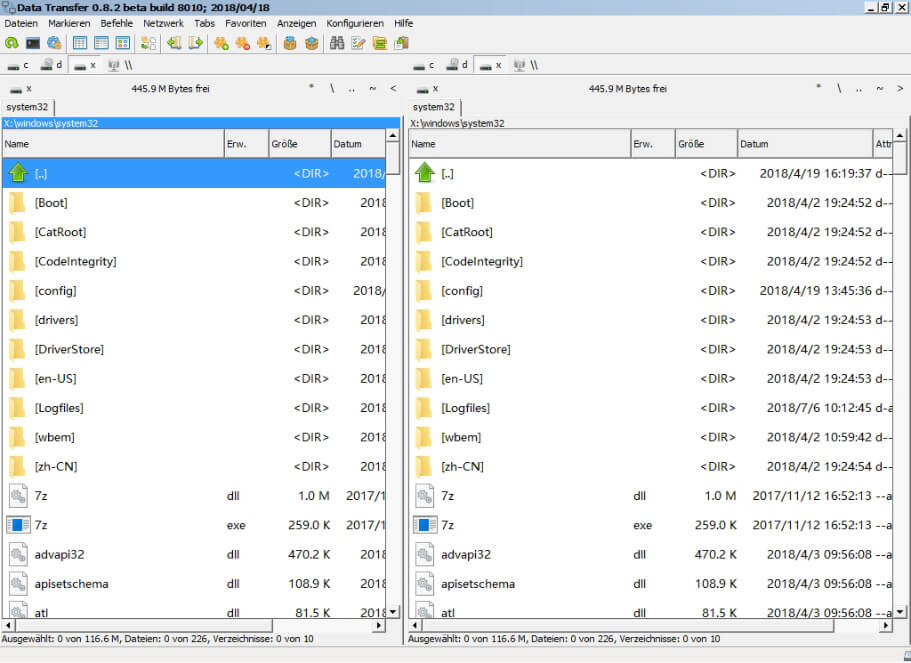Open the Tabs menu
This screenshot has width=911, height=663.
pyautogui.click(x=205, y=23)
